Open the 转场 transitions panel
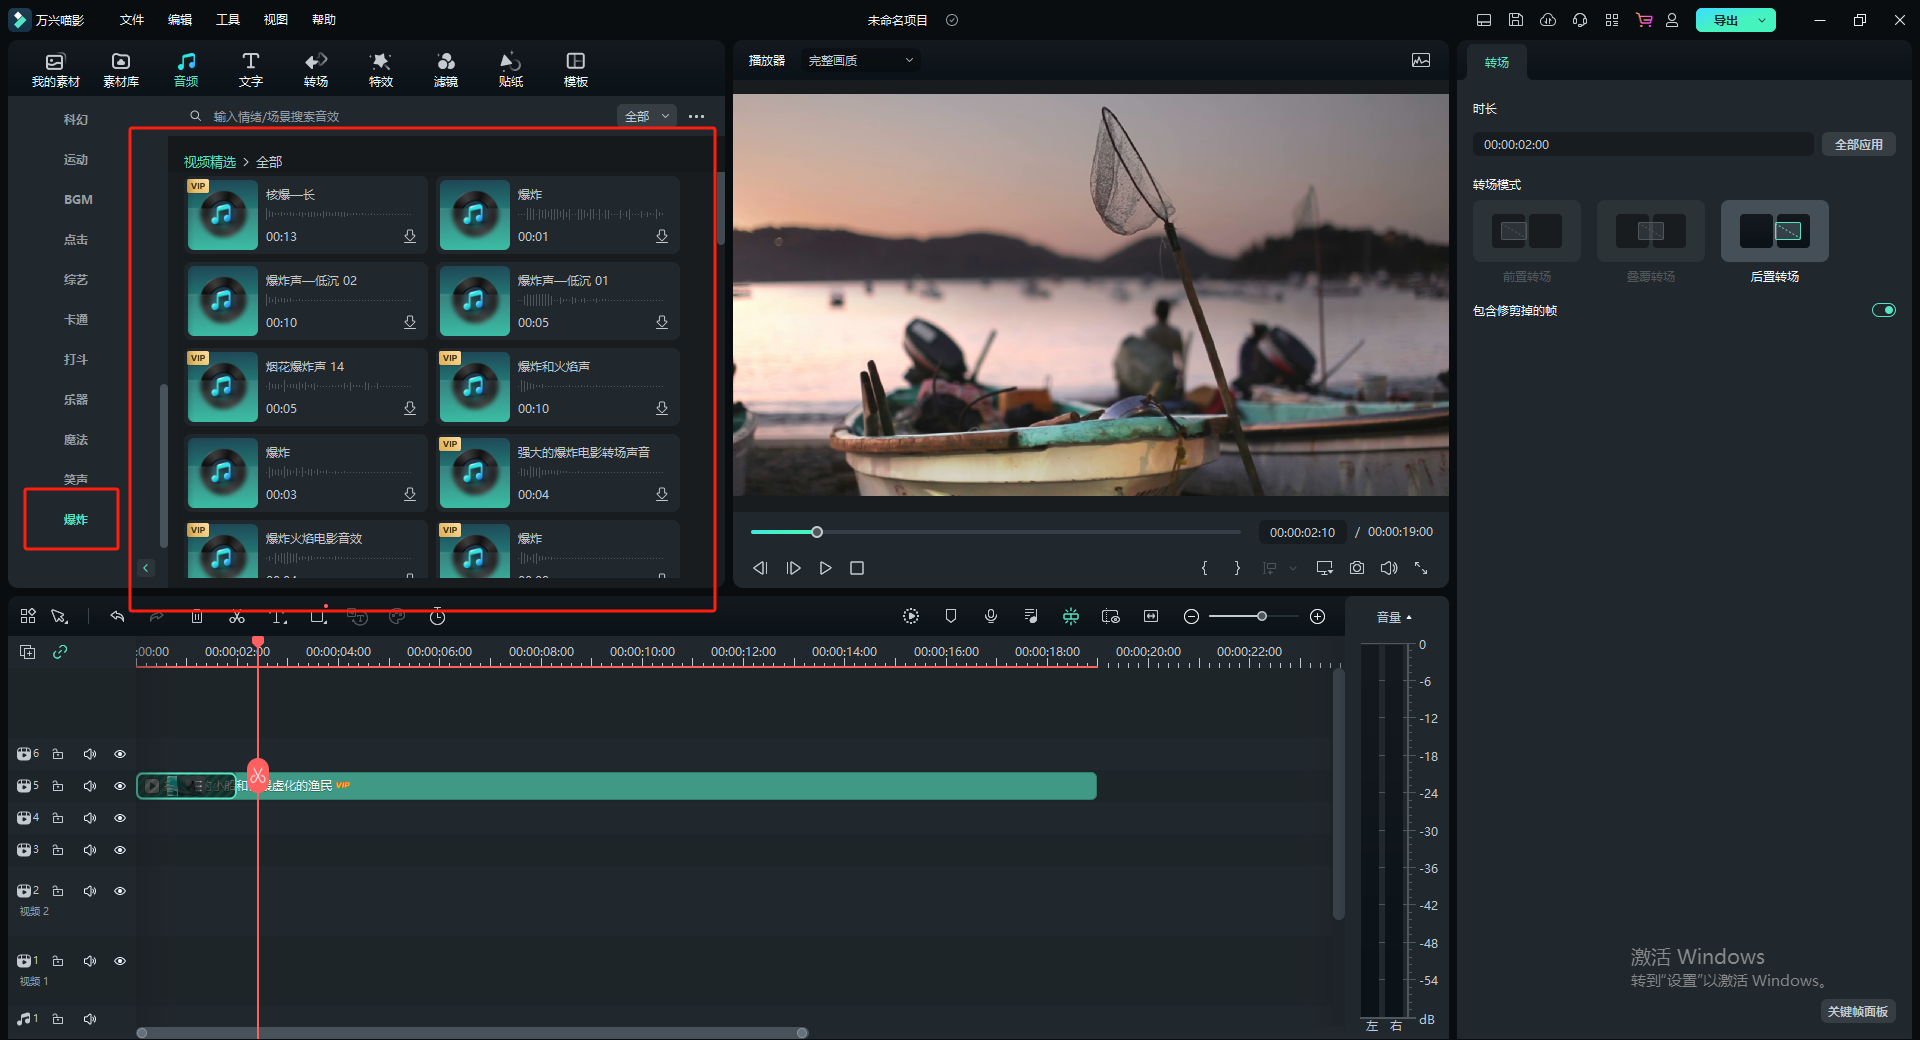 point(316,69)
